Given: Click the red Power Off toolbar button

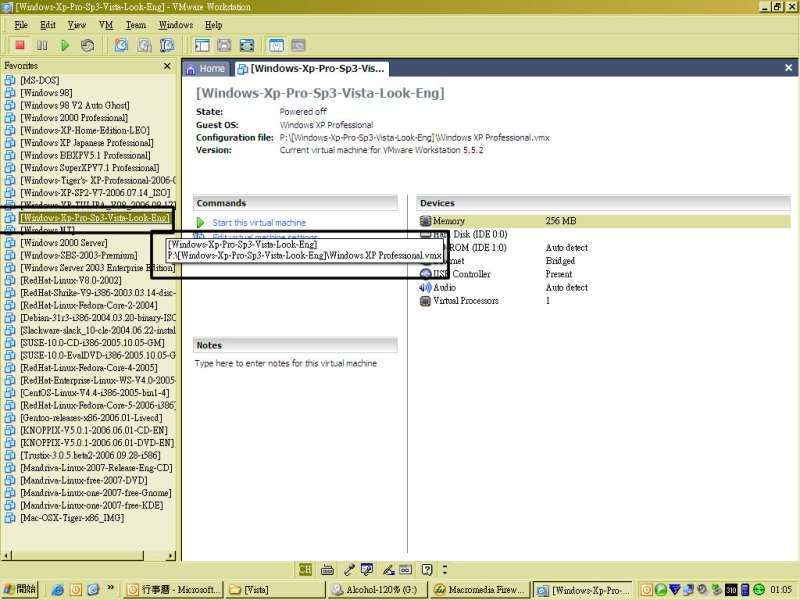Looking at the screenshot, I should pos(20,45).
